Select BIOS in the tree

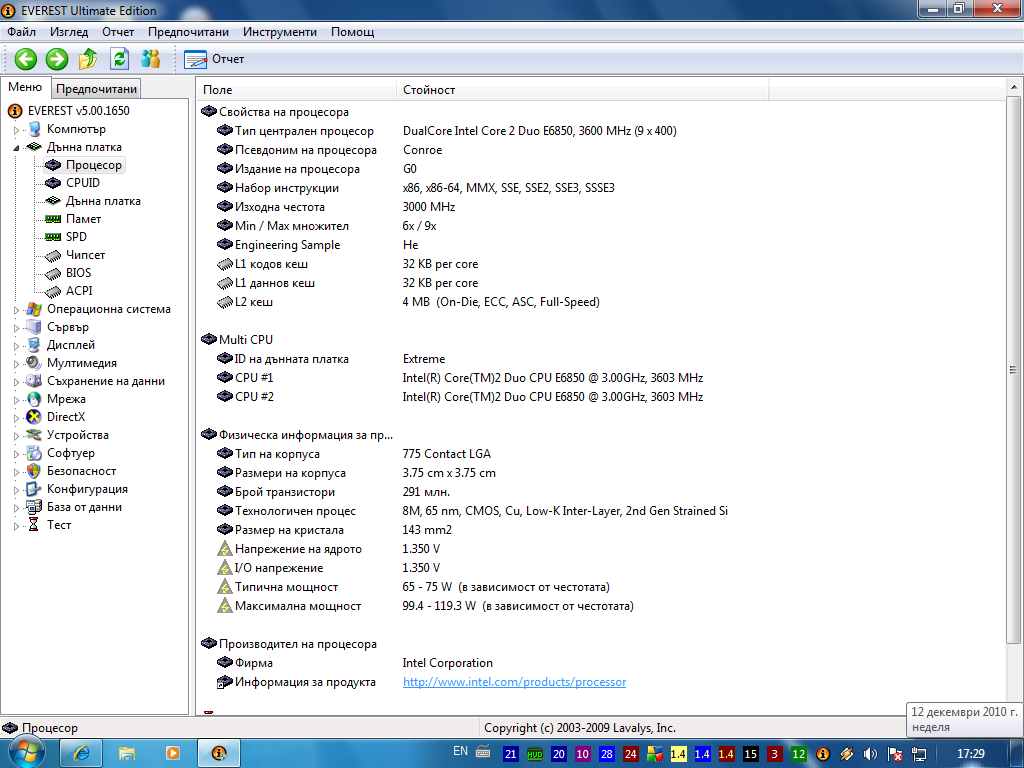click(78, 272)
